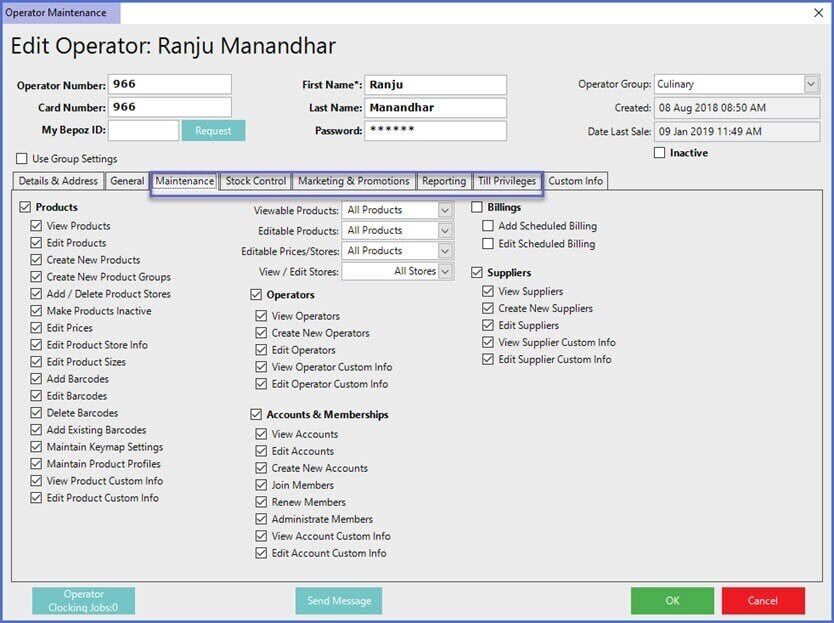Switch to the Stock Control tab

tap(256, 181)
